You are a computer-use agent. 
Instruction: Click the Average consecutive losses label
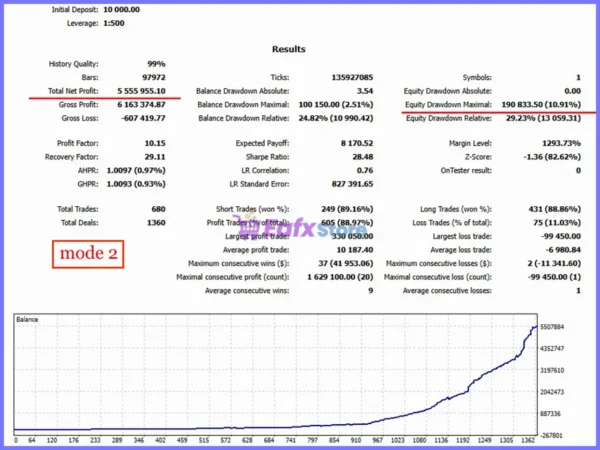pos(447,291)
